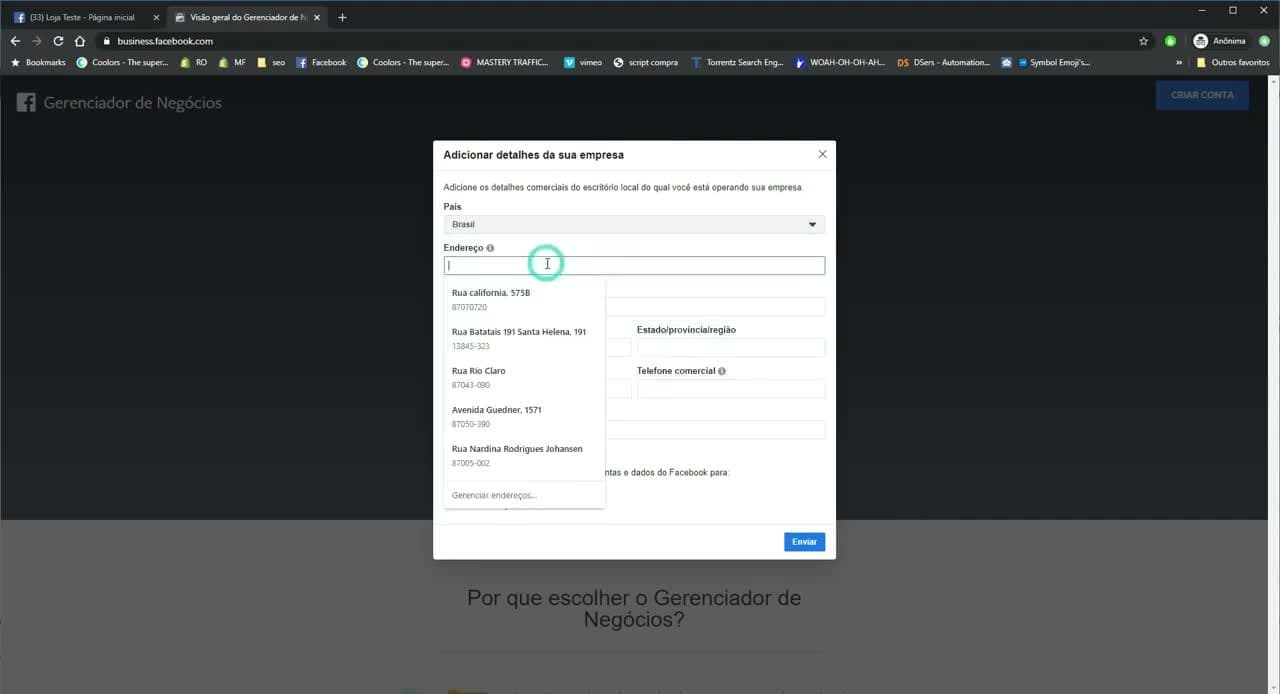Click the green extension icon near Anônima
This screenshot has width=1280, height=694.
tap(1170, 41)
